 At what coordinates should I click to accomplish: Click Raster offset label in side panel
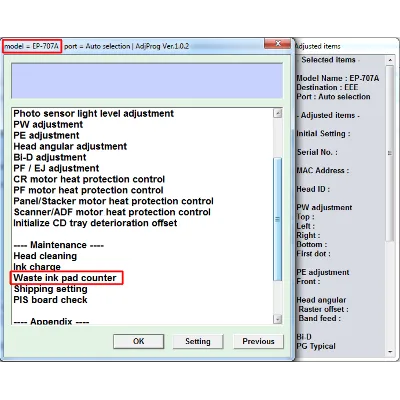click(x=323, y=309)
